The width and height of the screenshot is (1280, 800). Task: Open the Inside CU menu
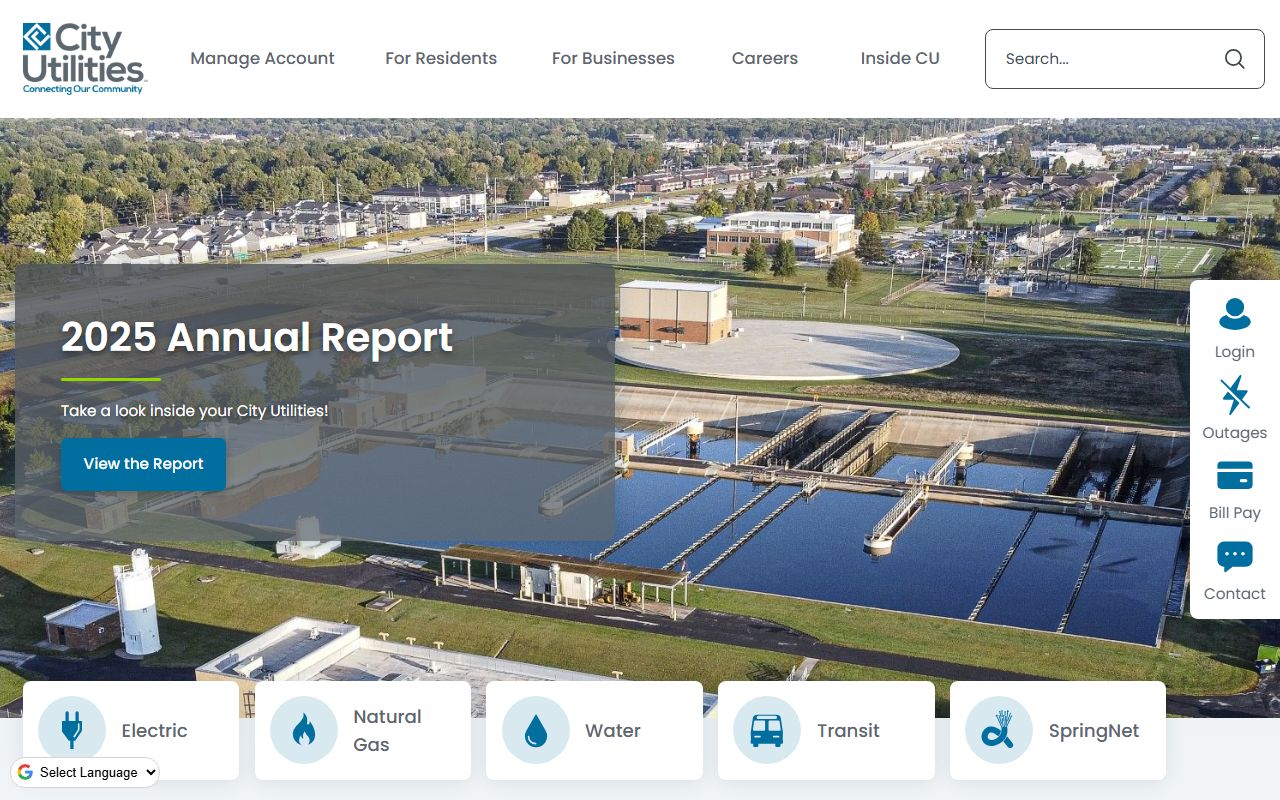[x=900, y=58]
